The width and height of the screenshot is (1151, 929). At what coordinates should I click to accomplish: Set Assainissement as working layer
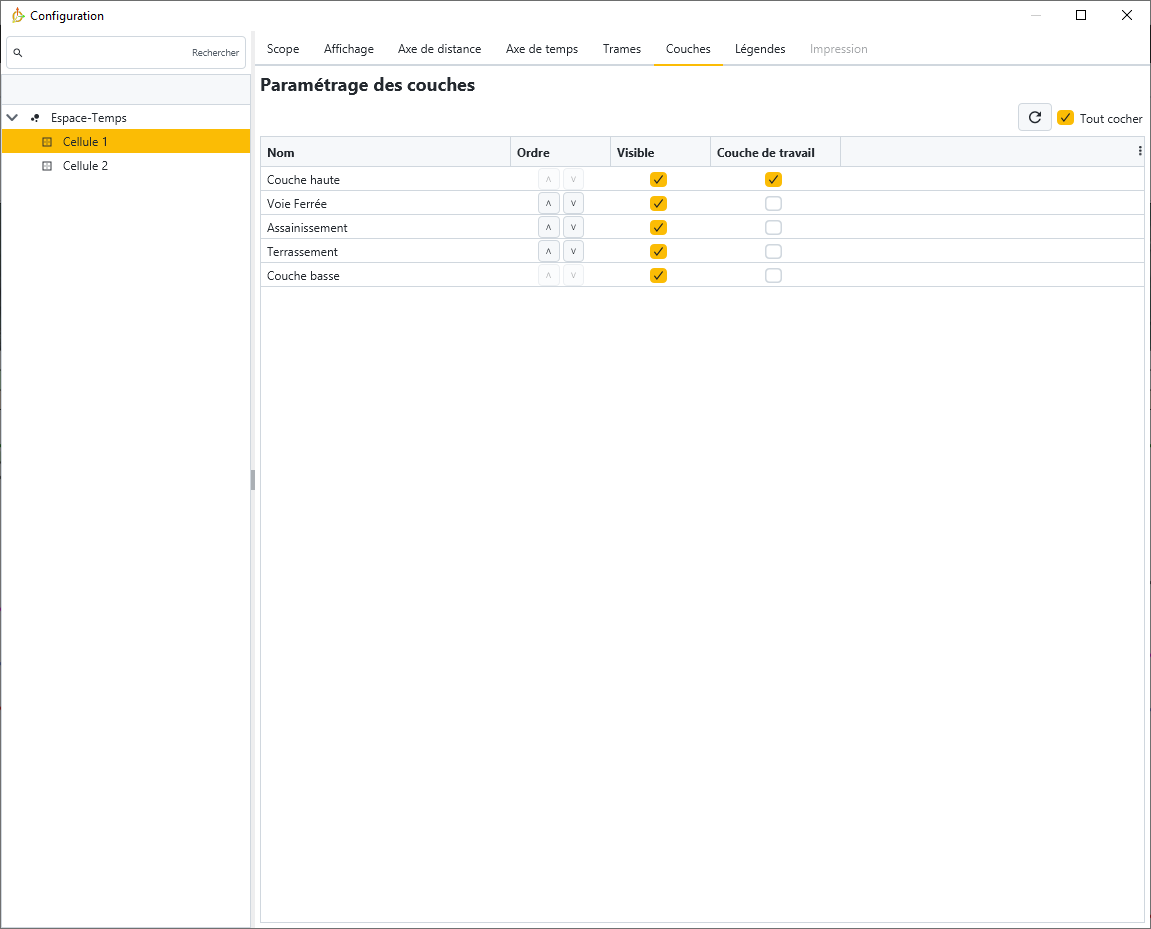click(x=773, y=228)
